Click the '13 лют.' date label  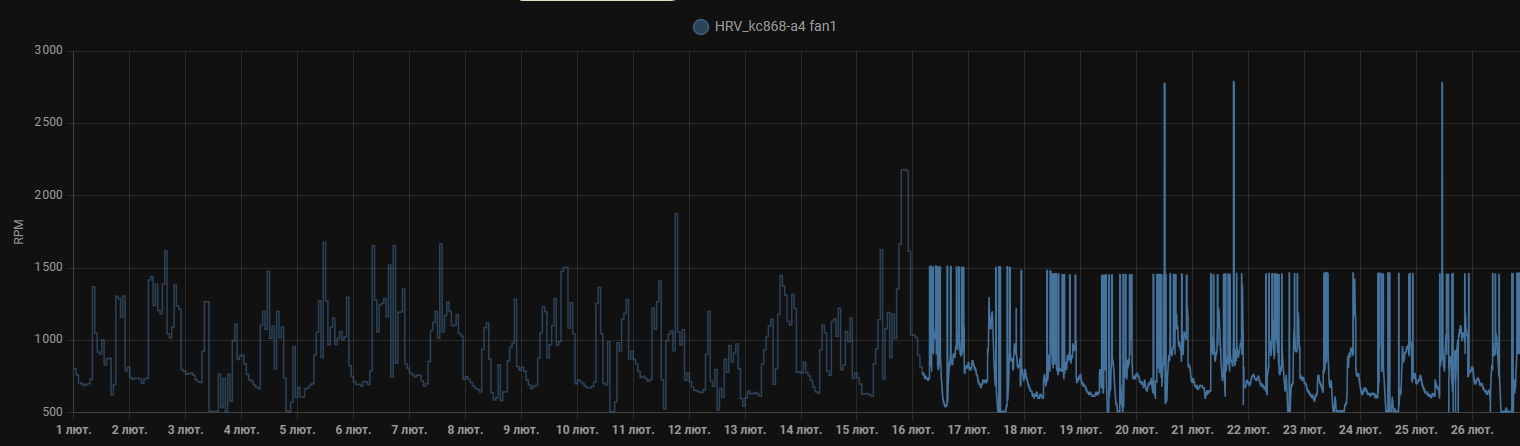point(745,430)
